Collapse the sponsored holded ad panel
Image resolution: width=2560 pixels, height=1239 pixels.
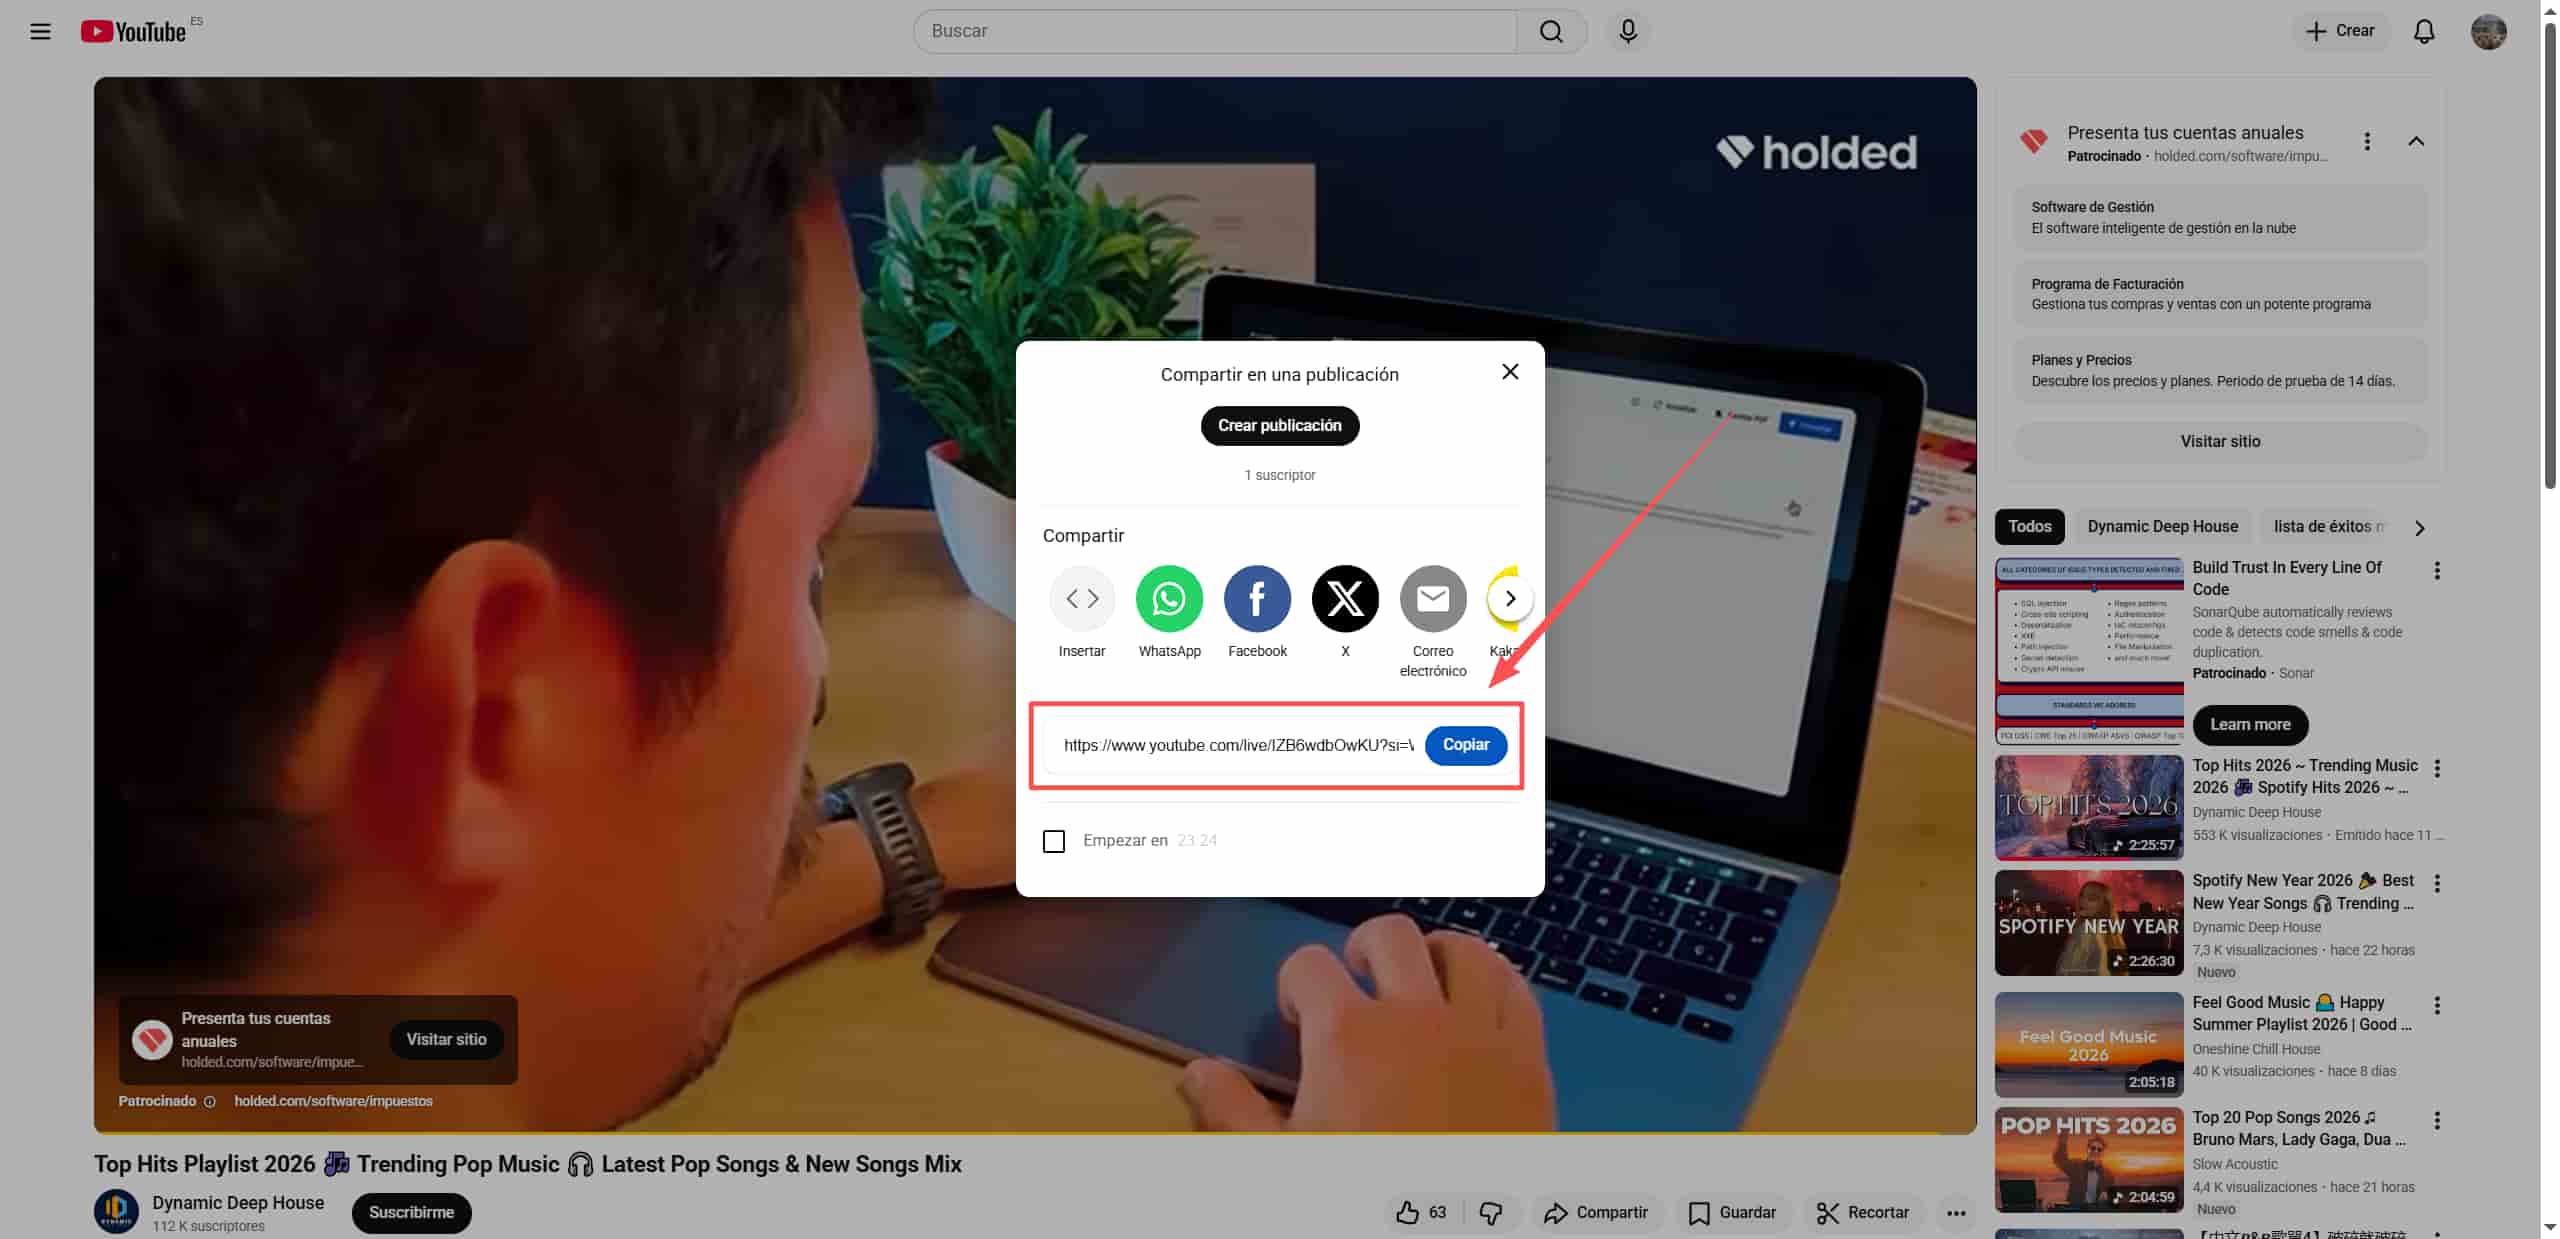click(x=2416, y=141)
